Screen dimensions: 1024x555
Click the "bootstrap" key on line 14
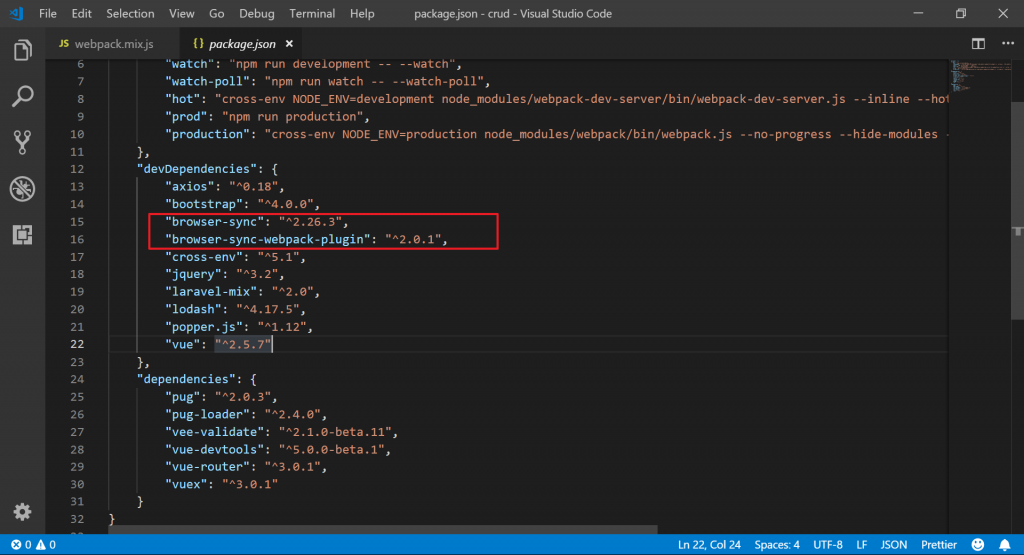coord(204,204)
